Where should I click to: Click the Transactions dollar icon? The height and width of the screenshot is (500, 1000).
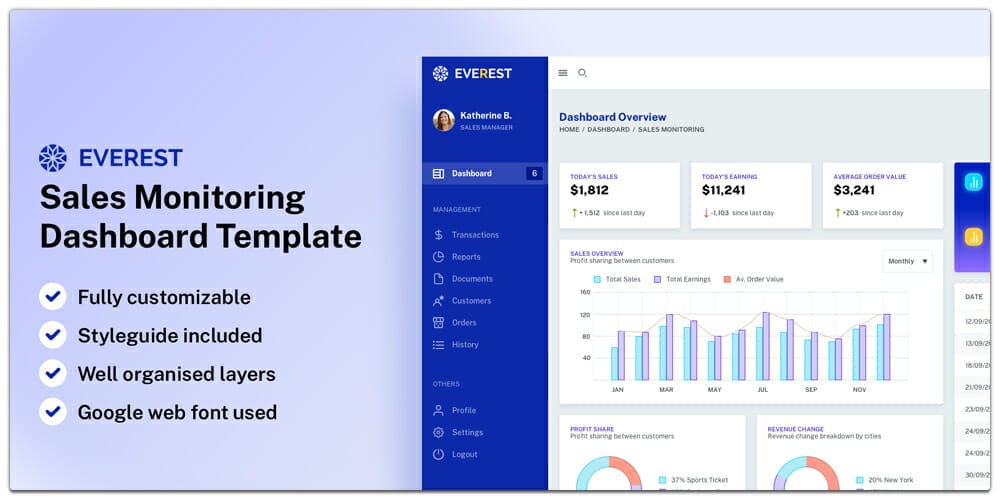pos(438,235)
